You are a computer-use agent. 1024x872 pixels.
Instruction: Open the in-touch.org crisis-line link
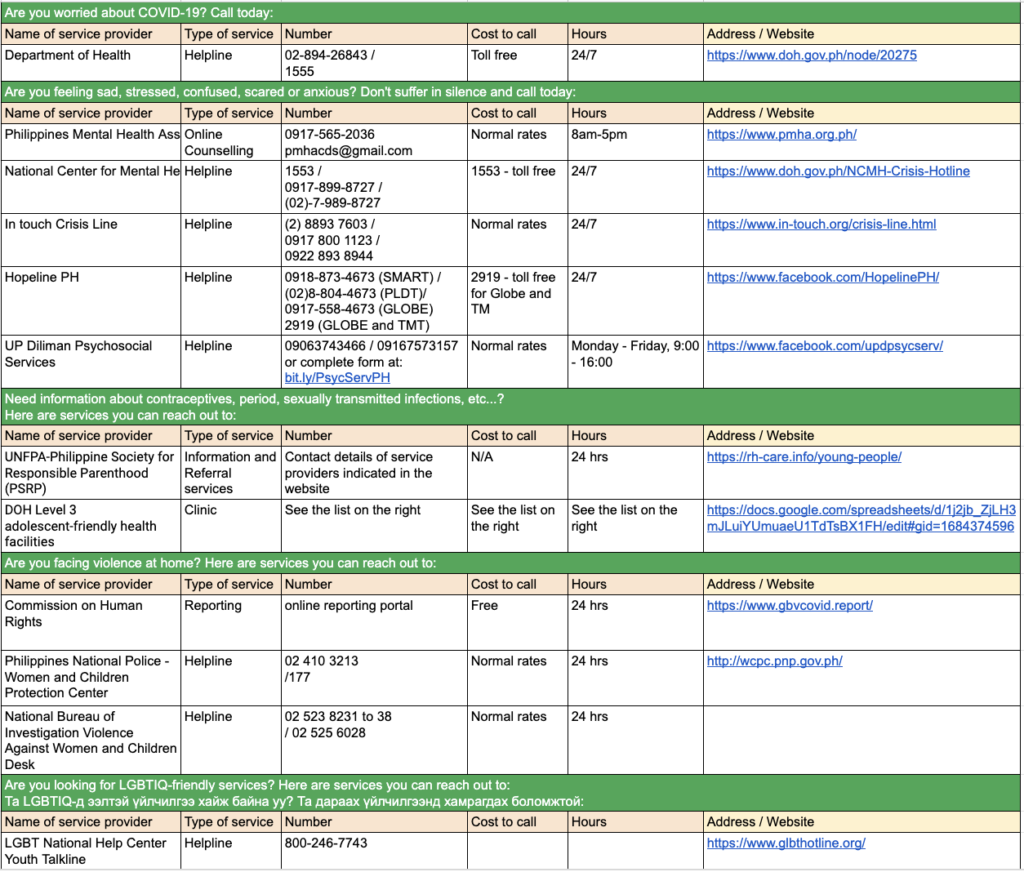pos(821,224)
